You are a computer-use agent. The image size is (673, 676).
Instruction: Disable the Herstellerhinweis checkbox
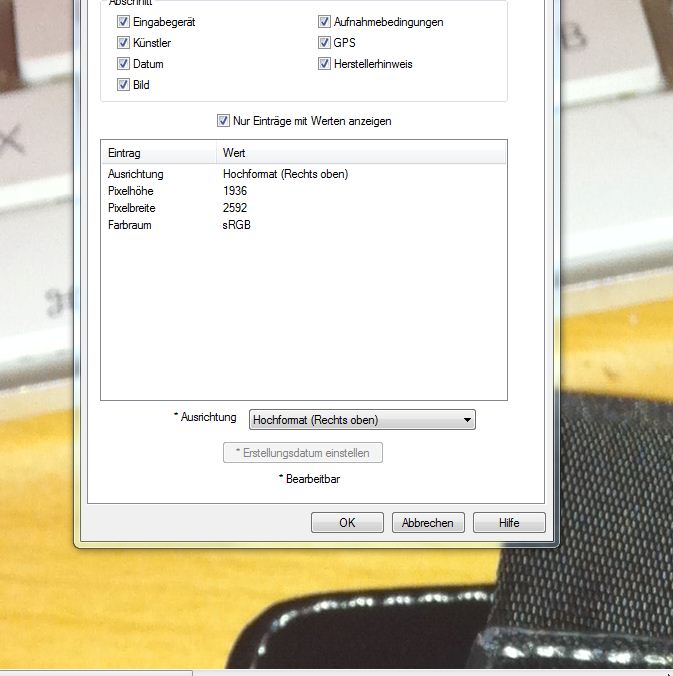325,64
